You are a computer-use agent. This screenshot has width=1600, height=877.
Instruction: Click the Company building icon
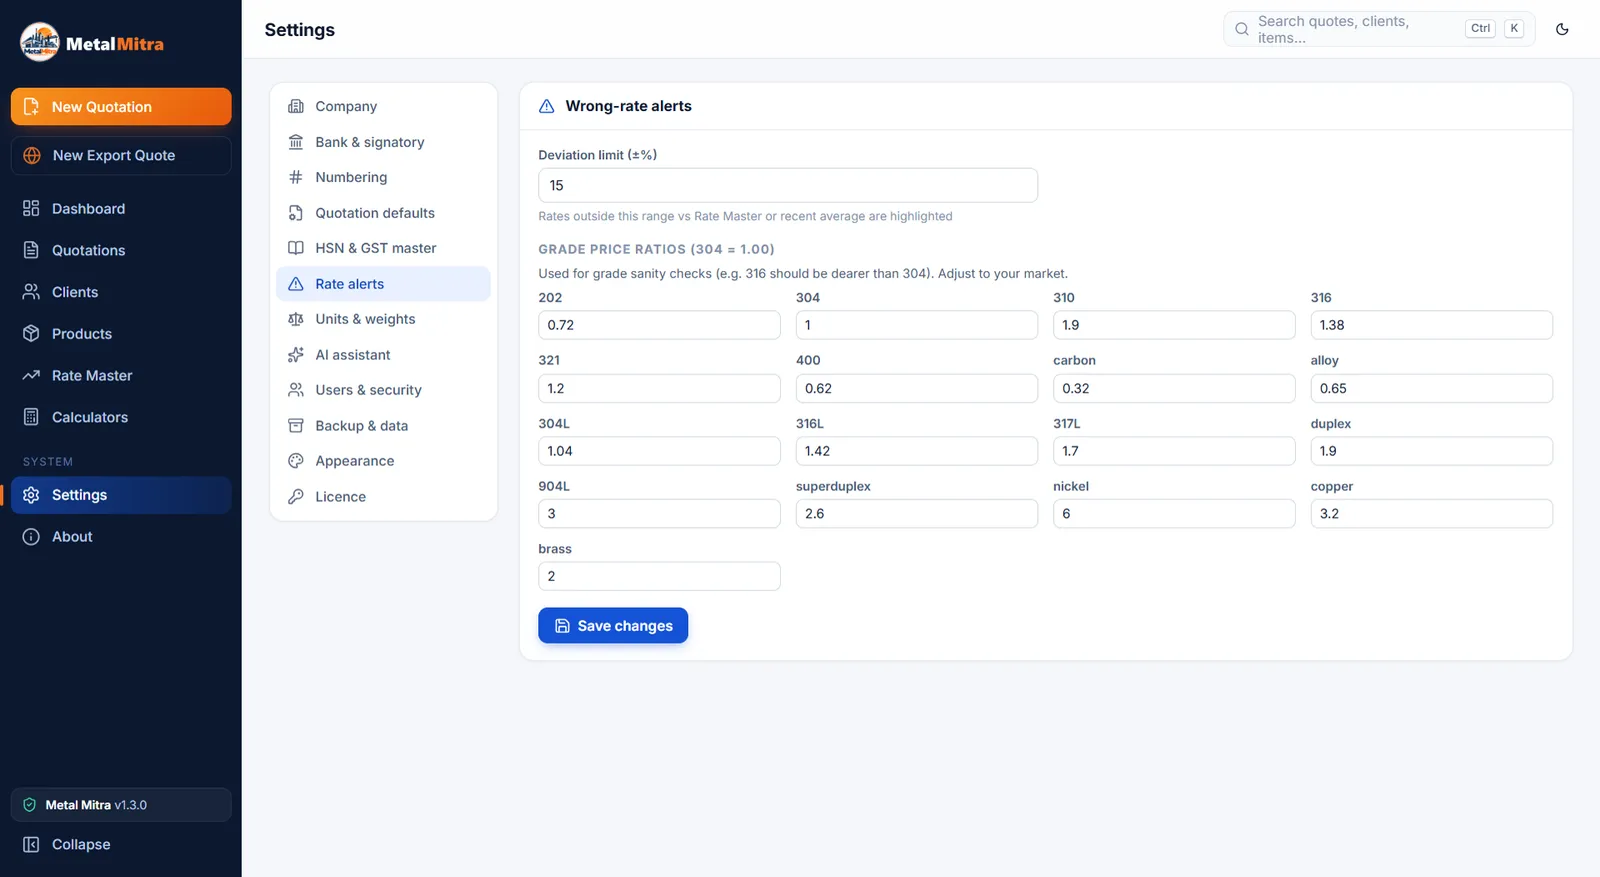pos(296,106)
